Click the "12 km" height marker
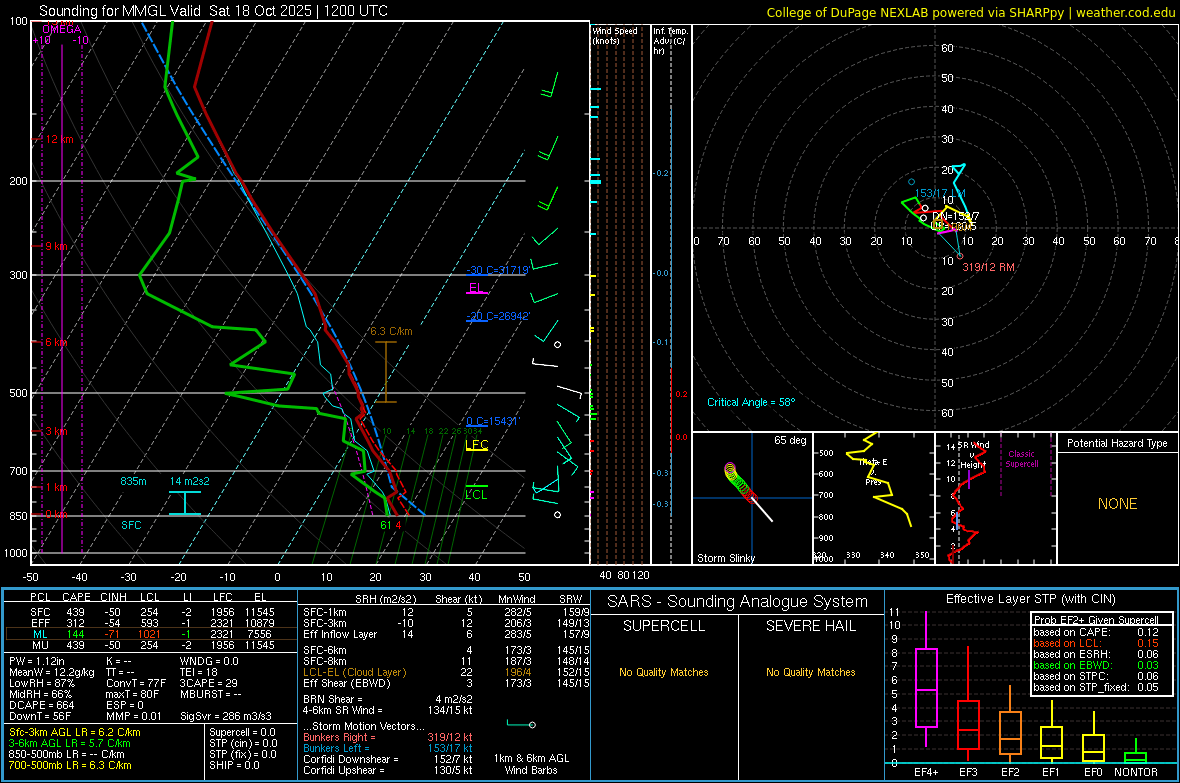This screenshot has height=783, width=1180. (60, 139)
